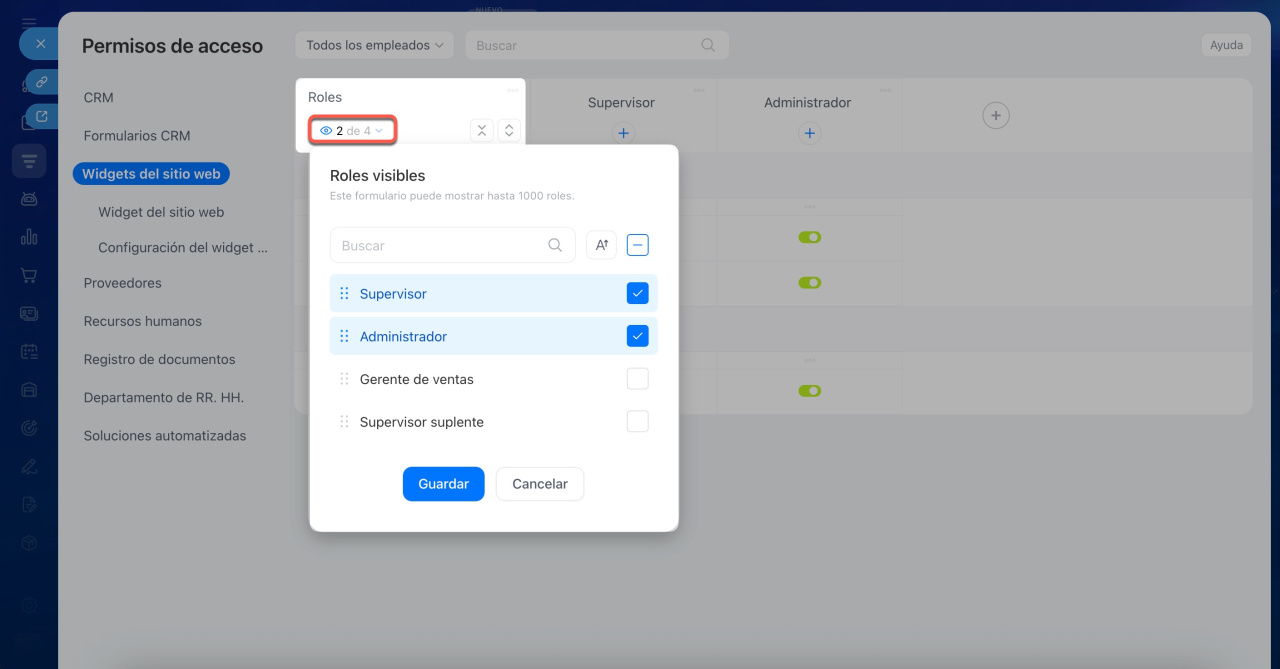1280x669 pixels.
Task: Click the large plus to add new role
Action: [995, 116]
